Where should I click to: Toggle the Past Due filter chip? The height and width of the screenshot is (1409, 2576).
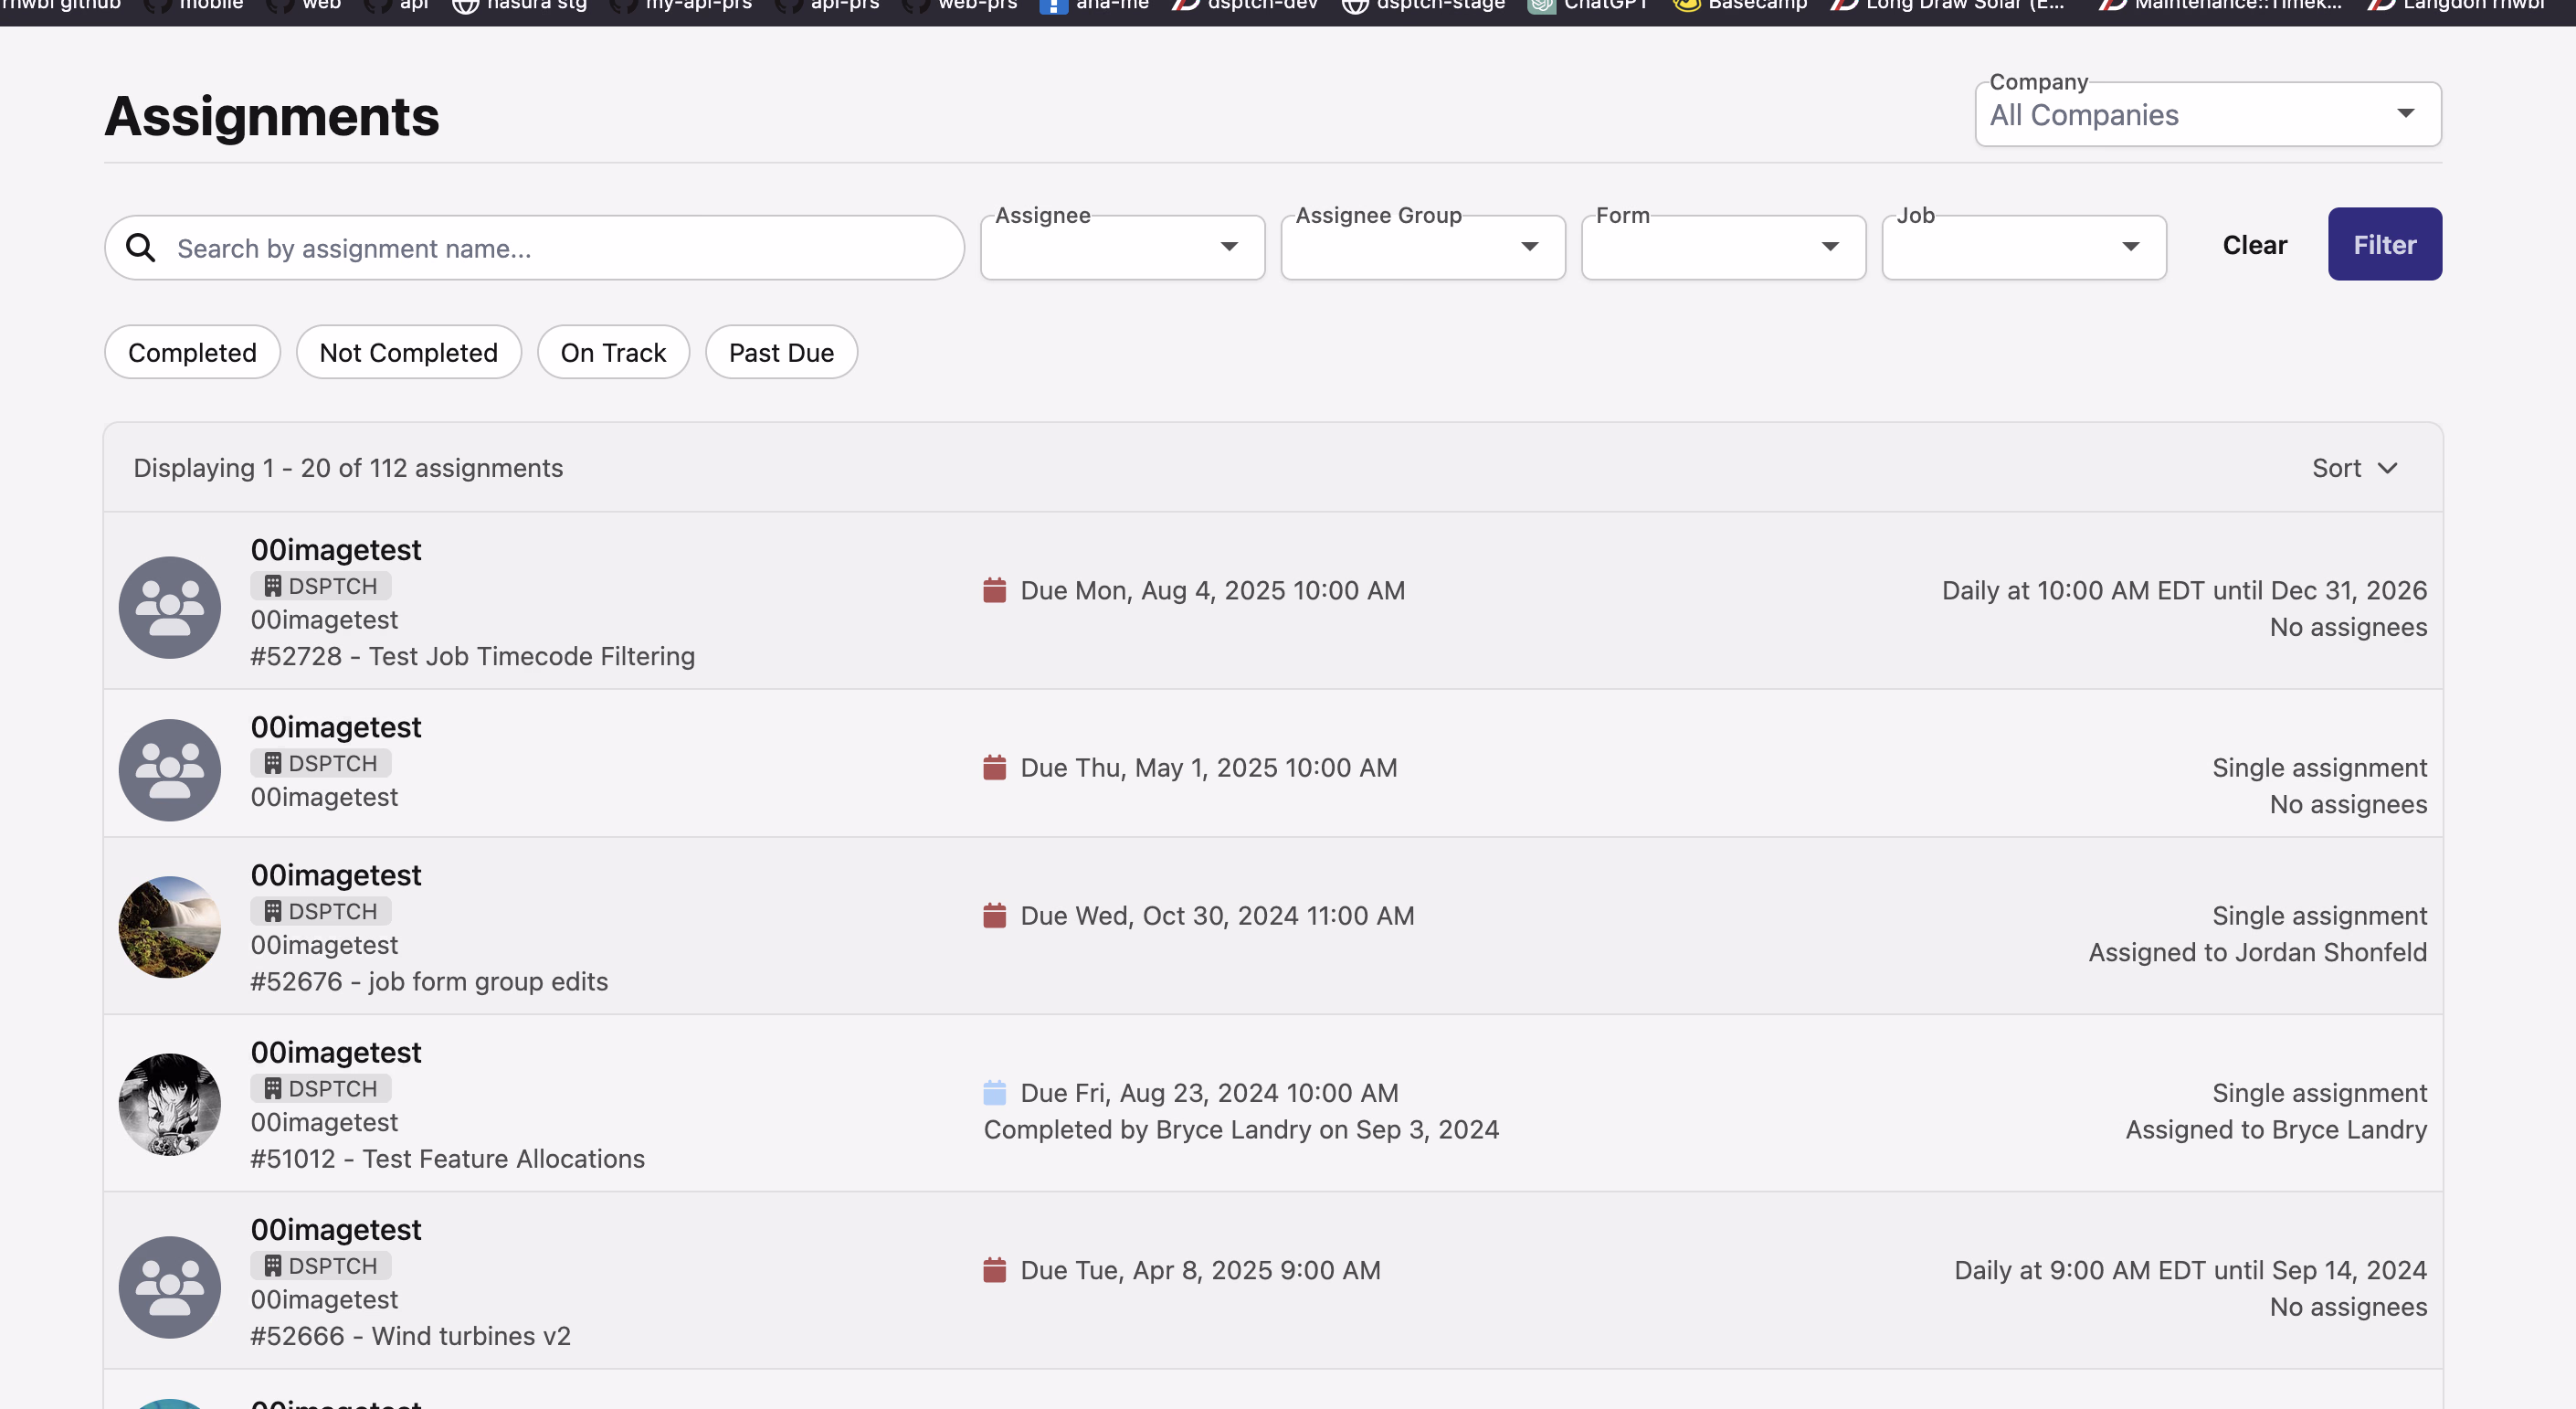(781, 352)
